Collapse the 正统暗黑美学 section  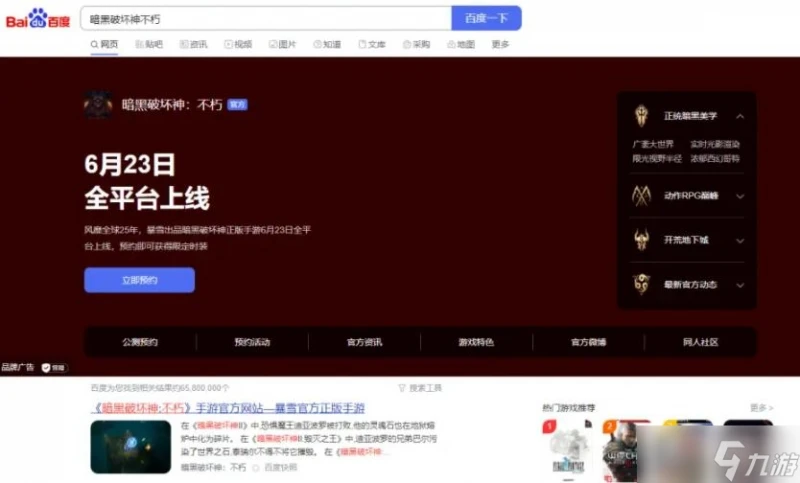pos(740,116)
